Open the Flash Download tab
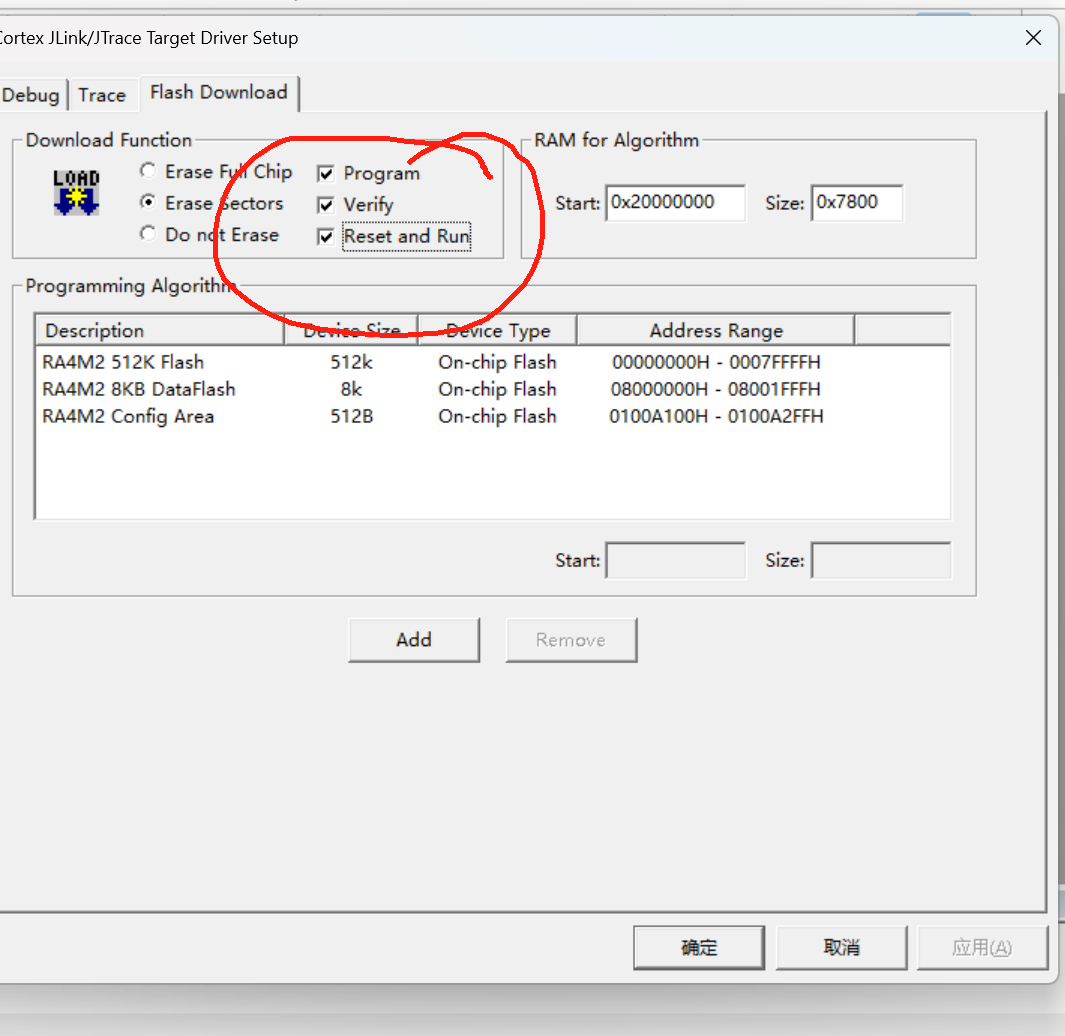Viewport: 1065px width, 1036px height. [219, 92]
